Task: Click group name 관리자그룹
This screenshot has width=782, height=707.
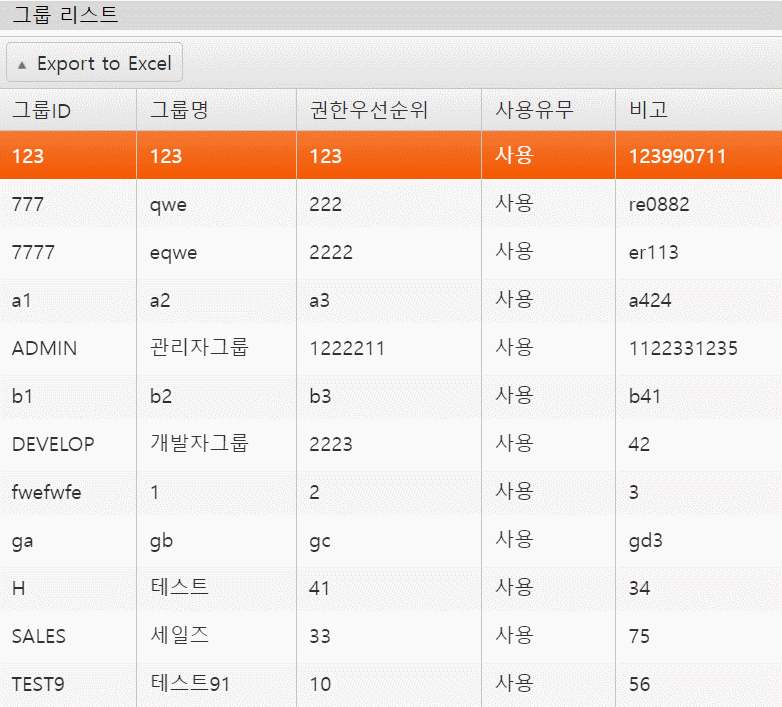Action: (x=199, y=347)
